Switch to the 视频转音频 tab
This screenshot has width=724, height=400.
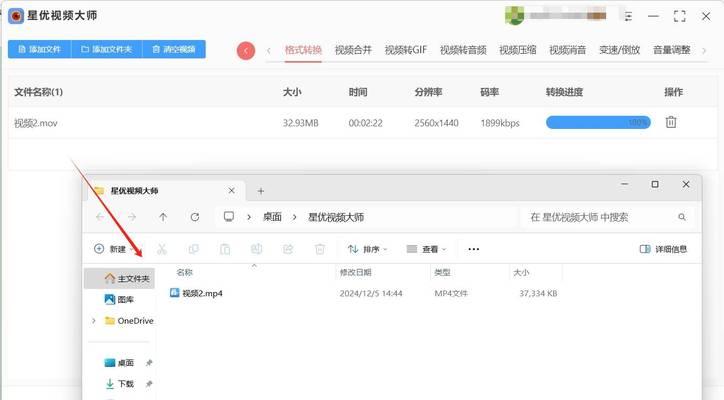[463, 50]
